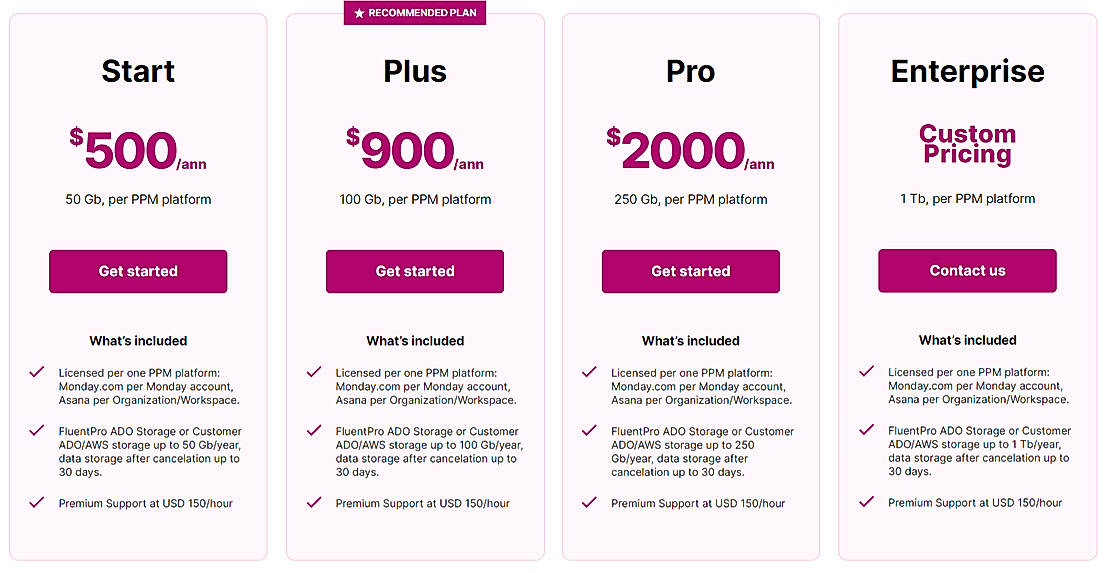The height and width of the screenshot is (573, 1108).
Task: Click the Enterprise plan heading
Action: click(967, 71)
